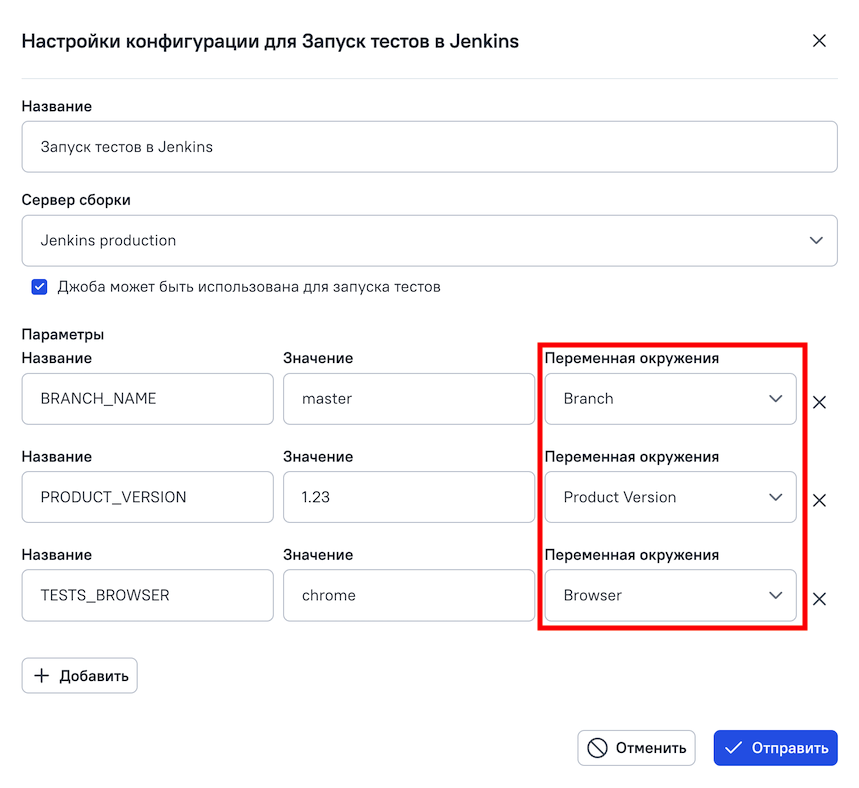This screenshot has height=788, width=859.
Task: Click the 1.23 value field
Action: 408,497
